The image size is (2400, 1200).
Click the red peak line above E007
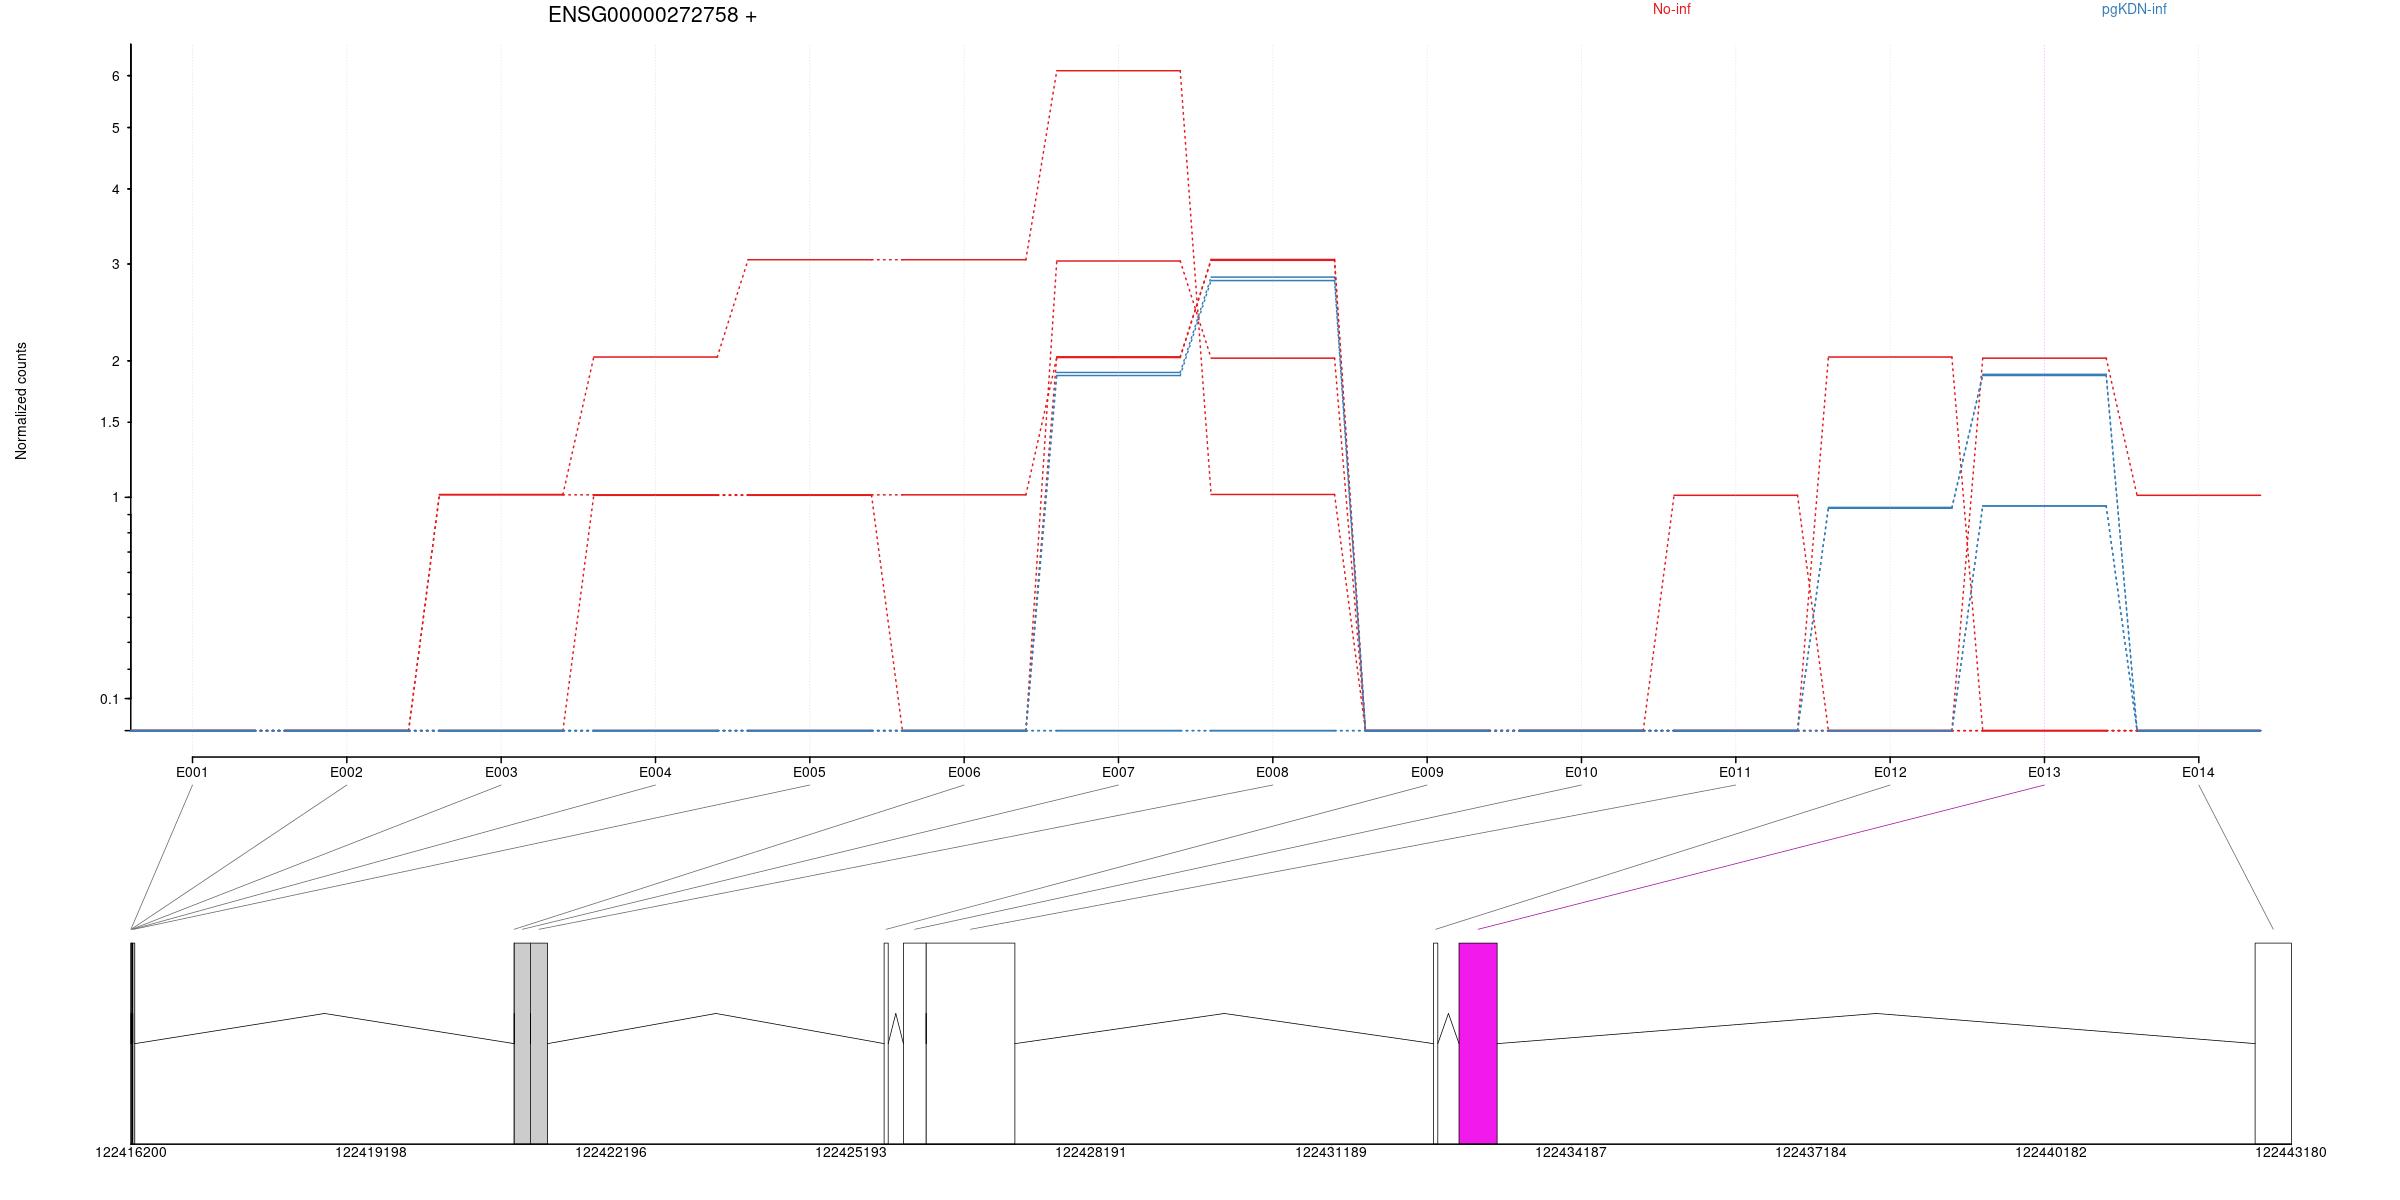pos(1118,71)
